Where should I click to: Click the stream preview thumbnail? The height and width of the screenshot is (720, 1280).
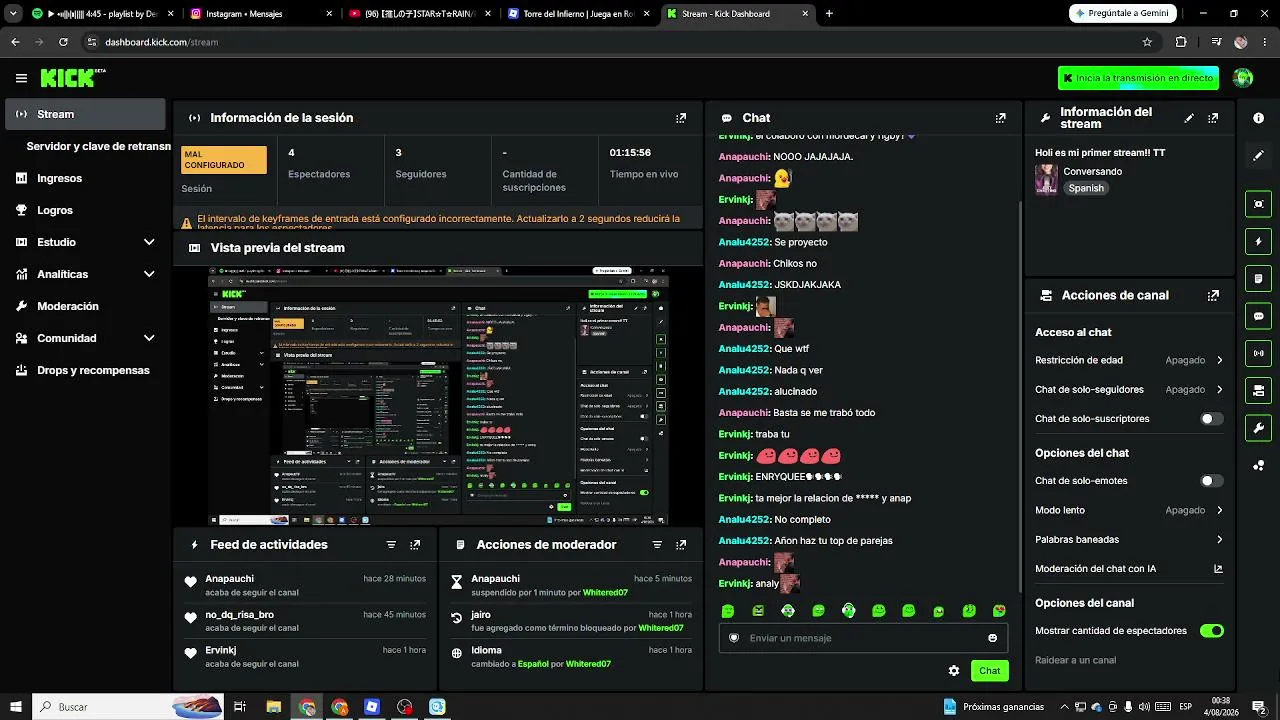point(438,395)
